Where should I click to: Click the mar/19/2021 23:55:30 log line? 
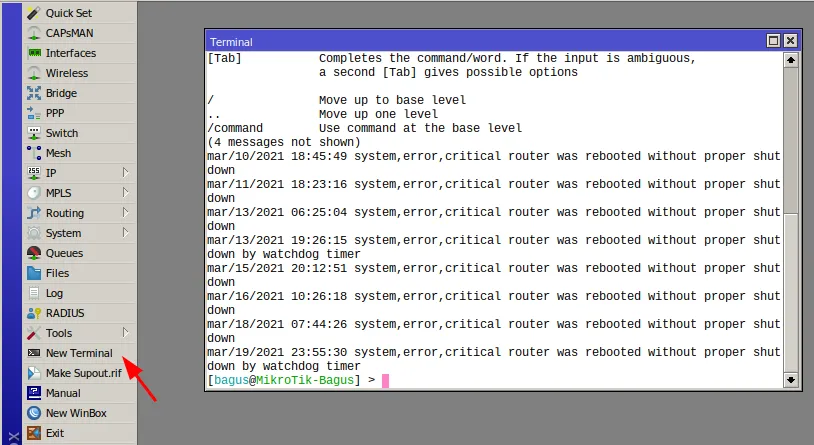494,359
